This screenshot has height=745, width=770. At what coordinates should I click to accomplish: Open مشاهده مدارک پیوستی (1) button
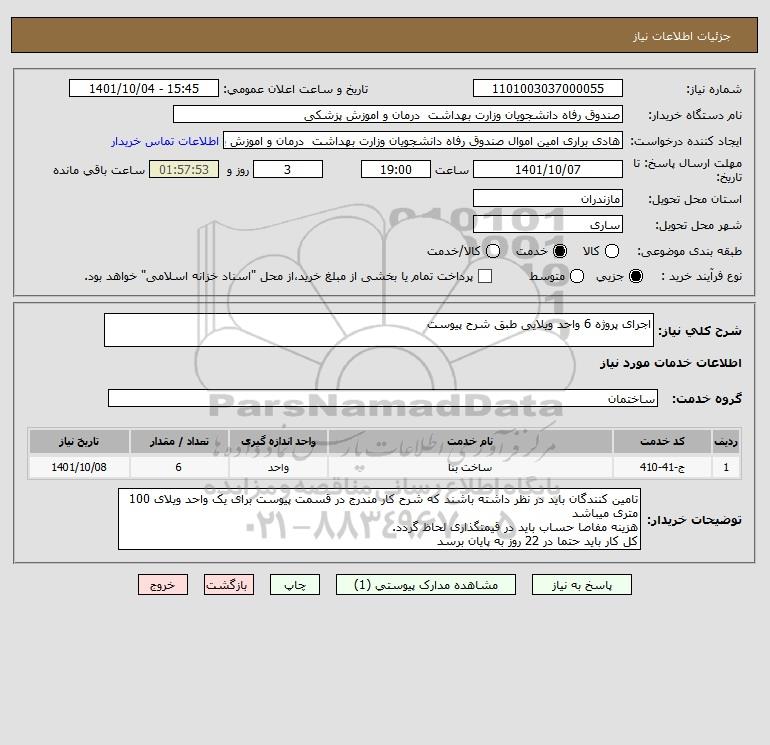[x=426, y=585]
